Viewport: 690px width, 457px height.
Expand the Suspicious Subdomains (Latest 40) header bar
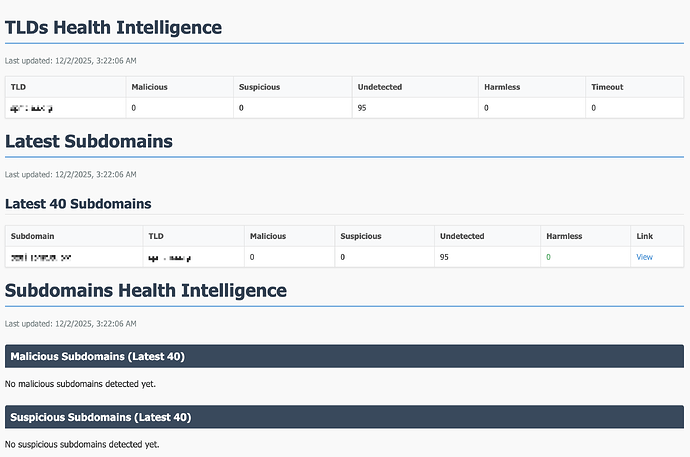[x=344, y=417]
